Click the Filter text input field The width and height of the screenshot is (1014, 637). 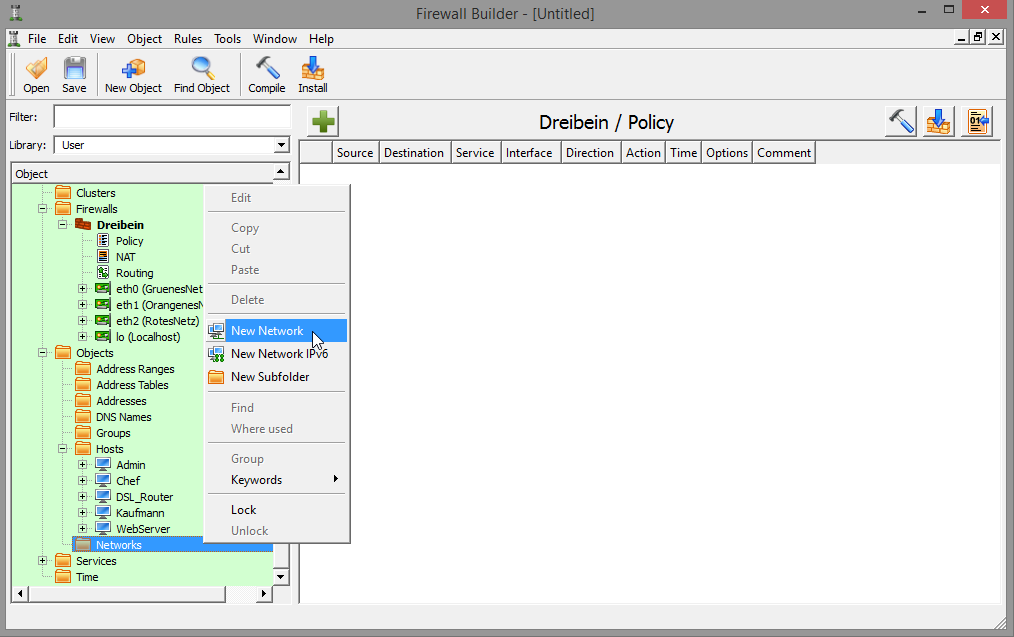coord(171,117)
